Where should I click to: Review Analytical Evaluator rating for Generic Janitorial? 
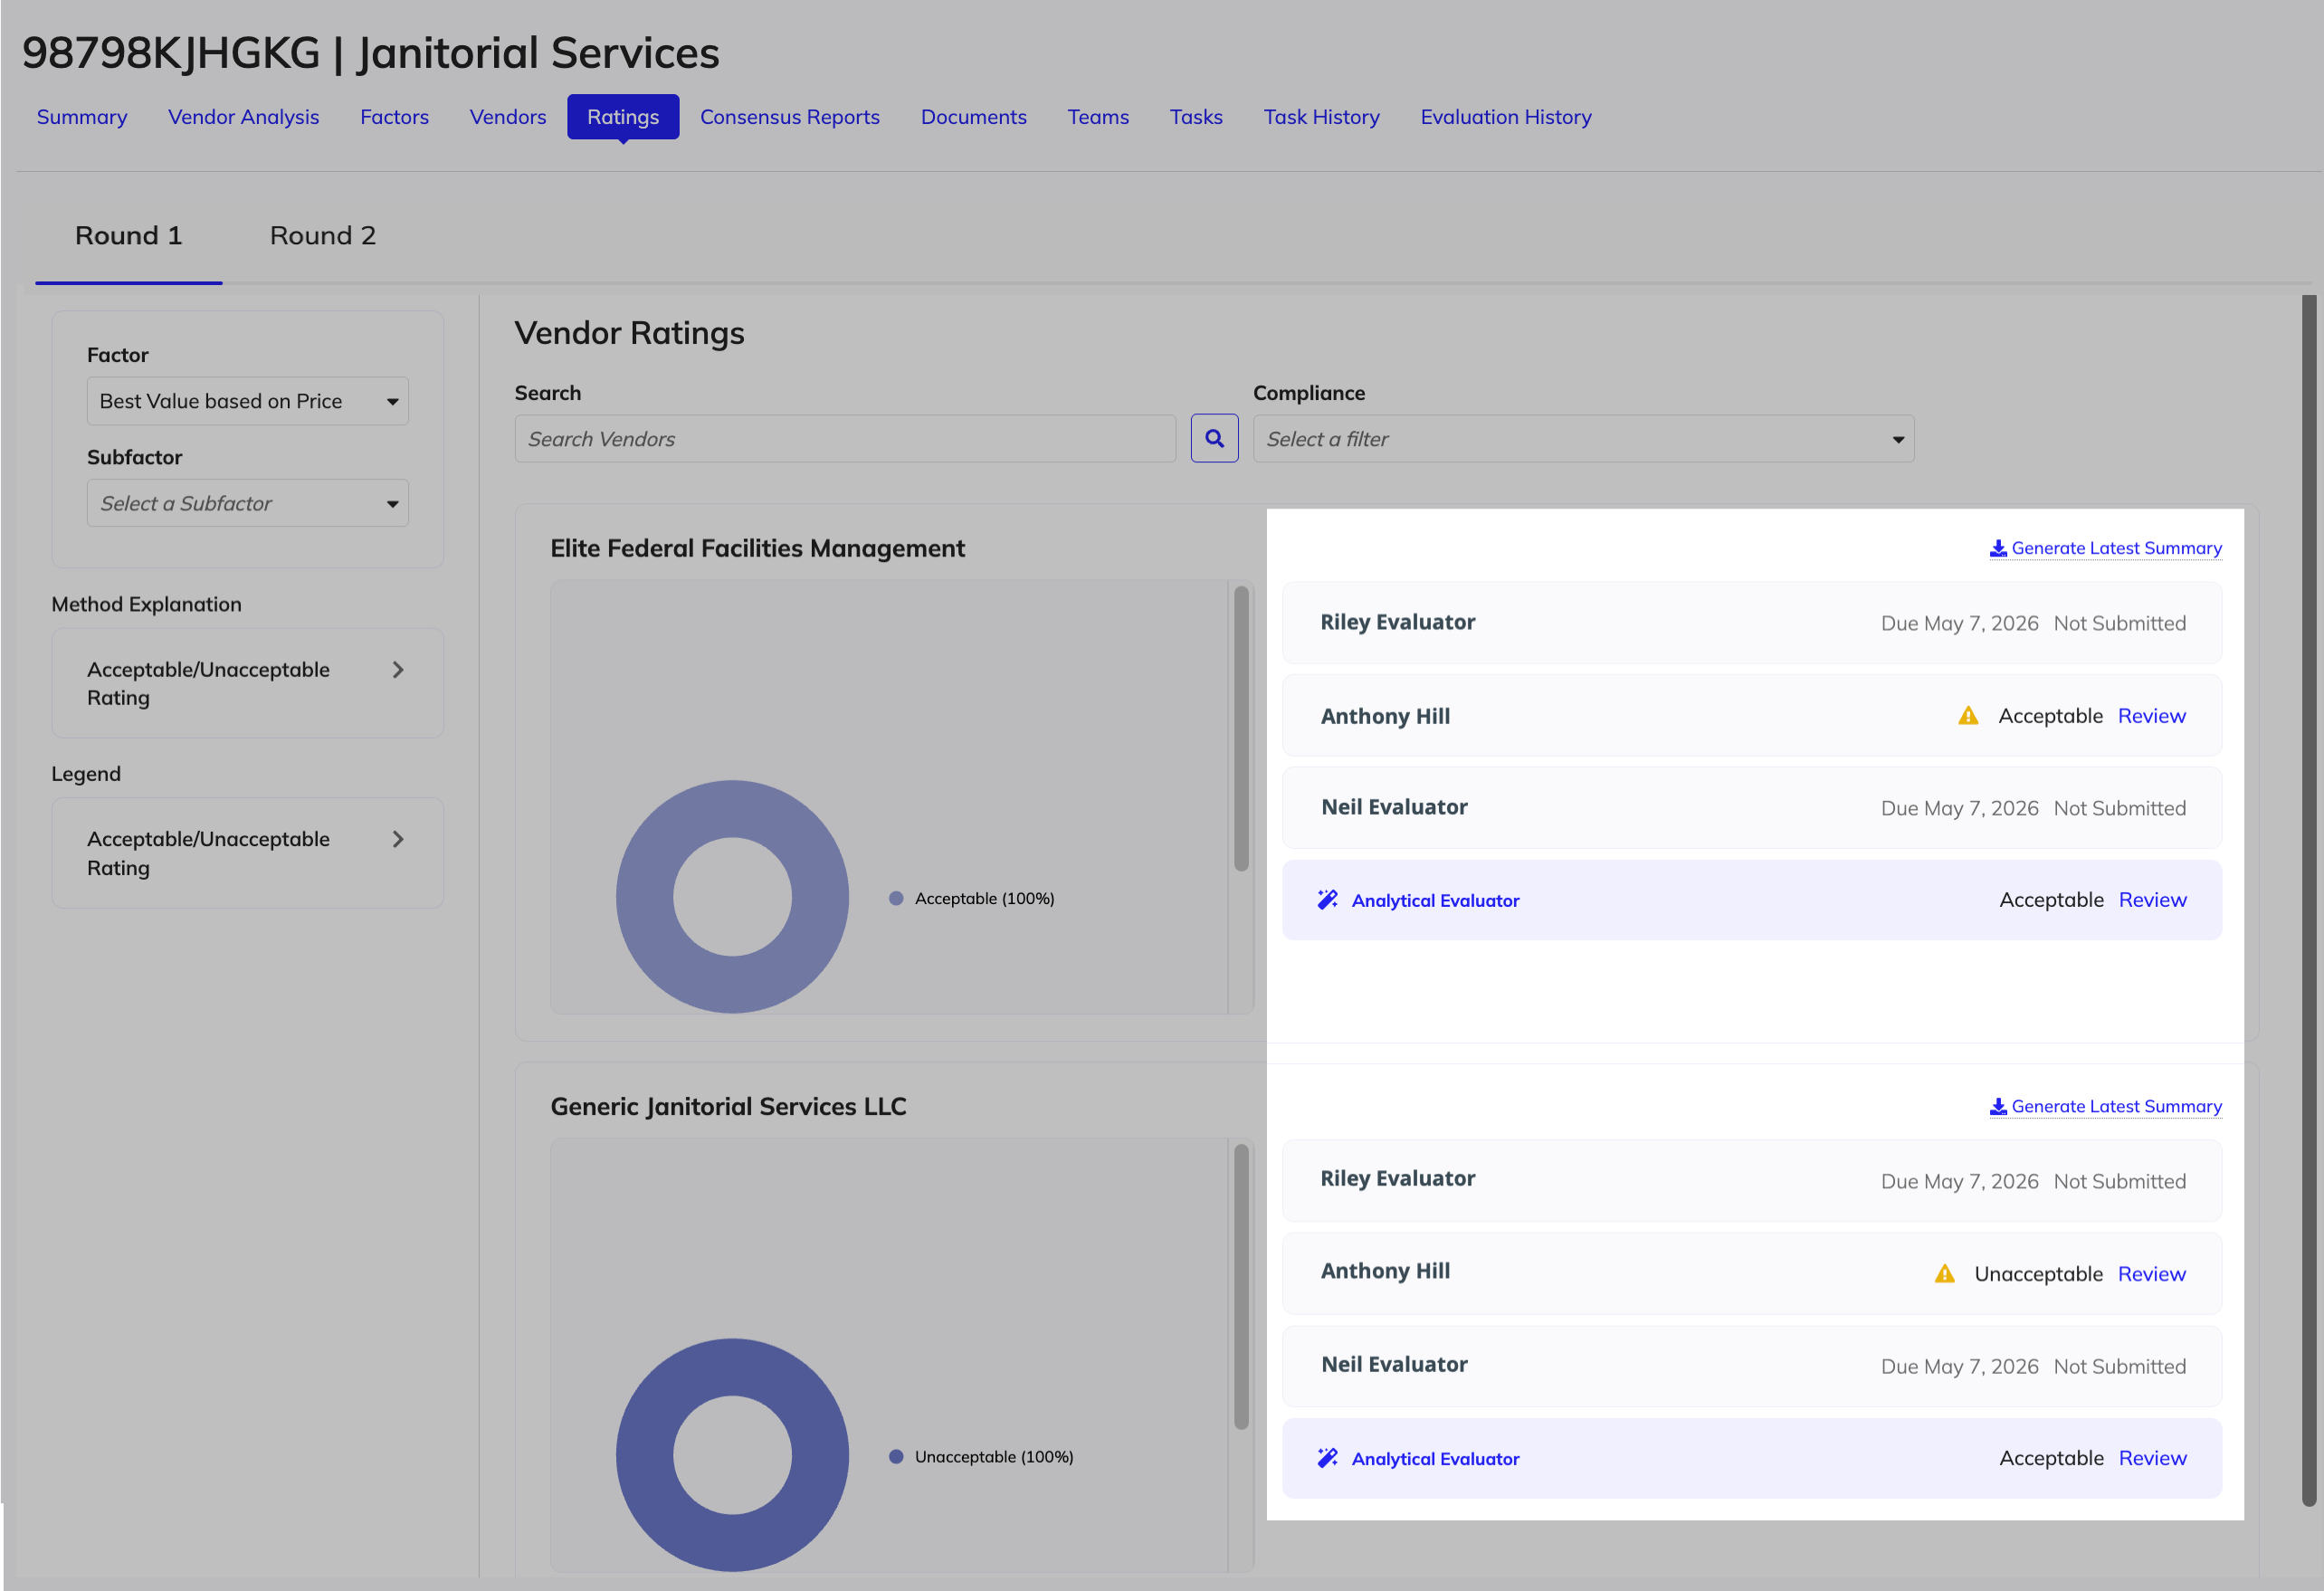point(2152,1458)
